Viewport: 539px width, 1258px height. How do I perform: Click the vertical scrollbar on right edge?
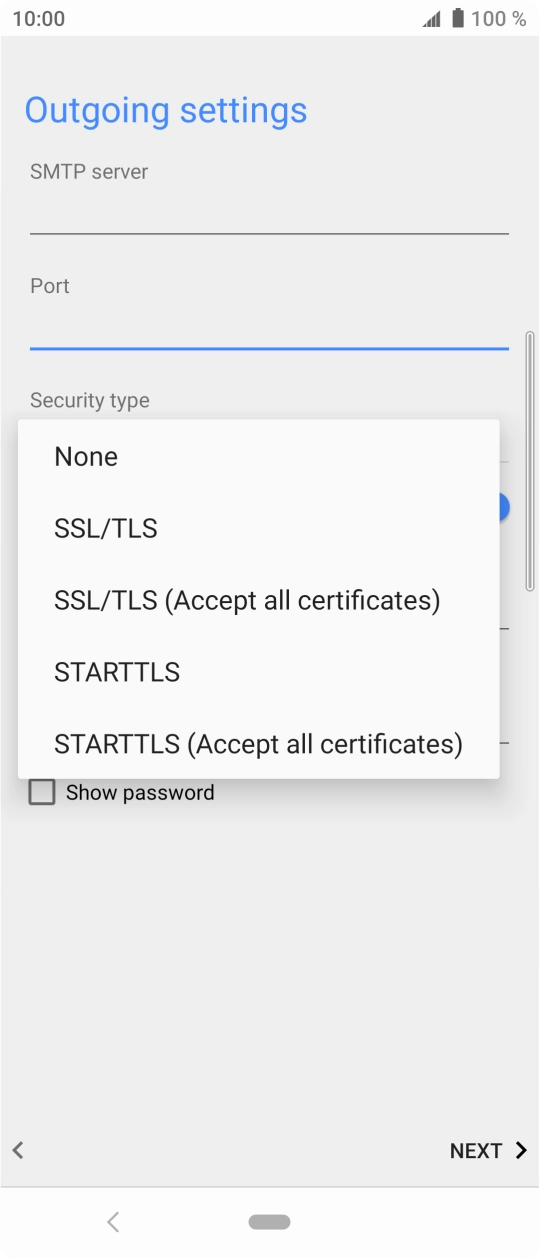(530, 461)
